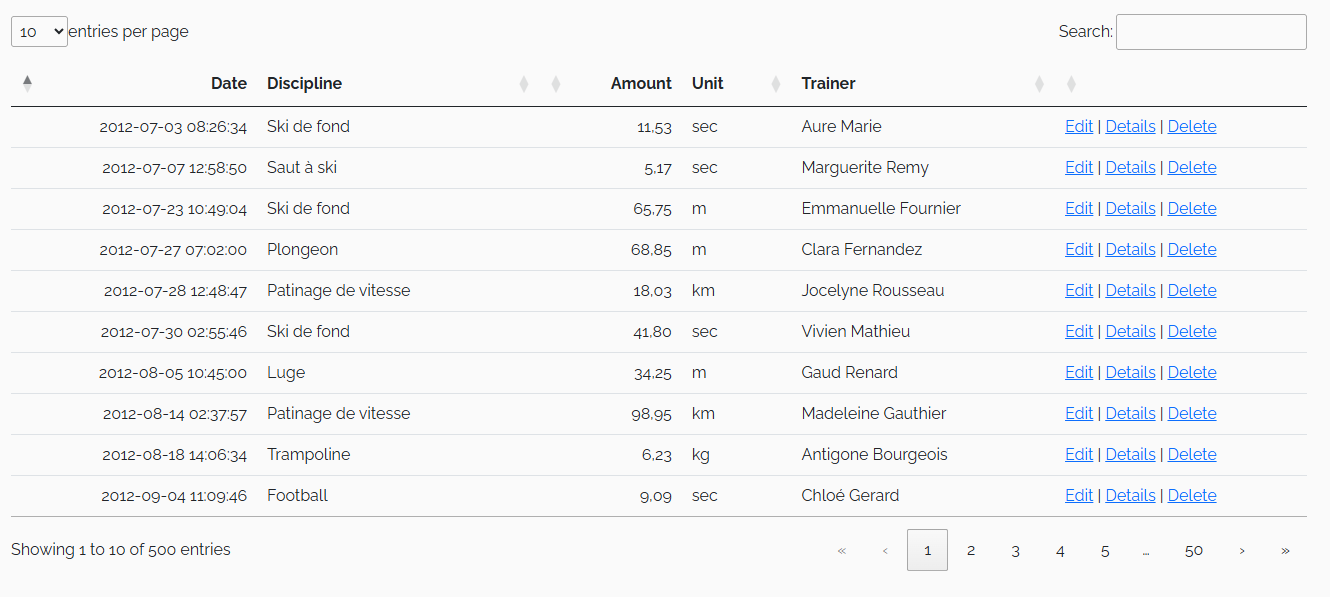Sort table by Trainer sort arrows
Viewport: 1330px width, 597px height.
click(x=1039, y=84)
